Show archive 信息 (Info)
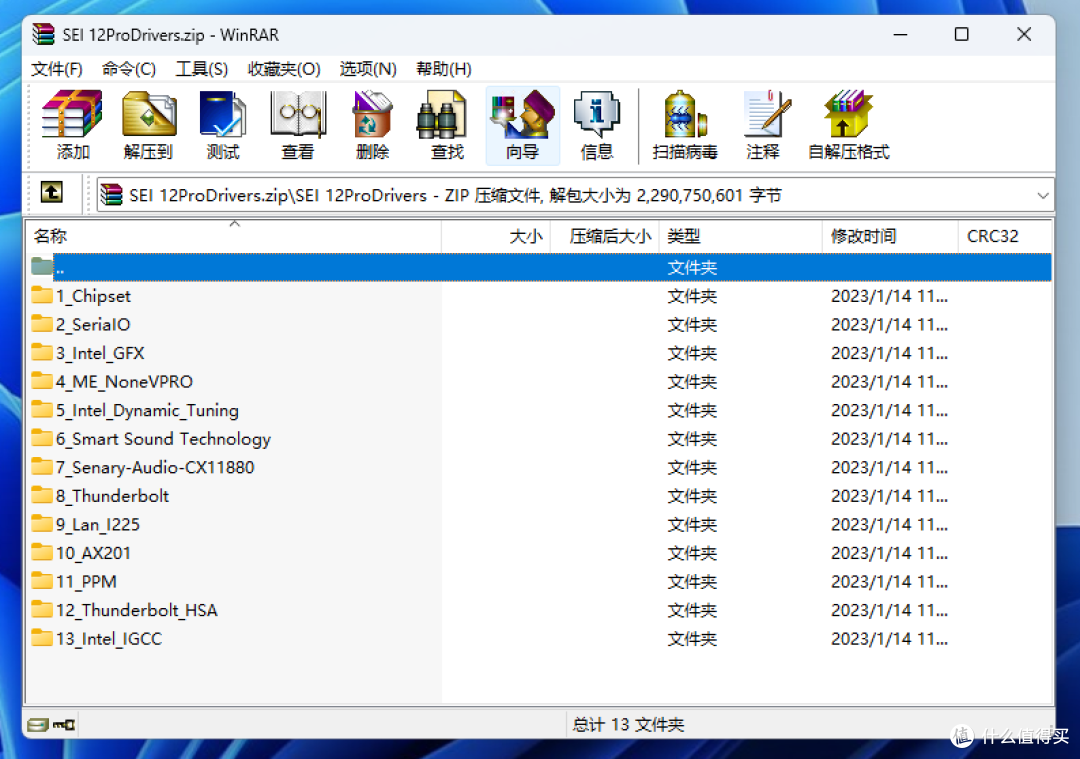 [x=597, y=125]
